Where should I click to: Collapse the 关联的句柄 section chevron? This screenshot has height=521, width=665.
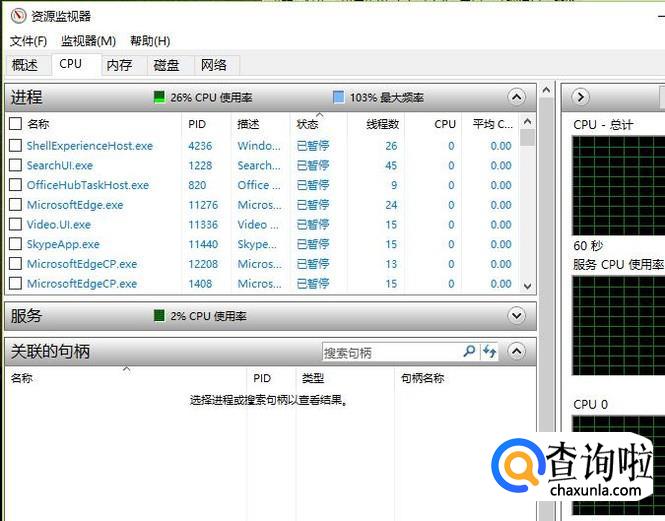point(517,351)
